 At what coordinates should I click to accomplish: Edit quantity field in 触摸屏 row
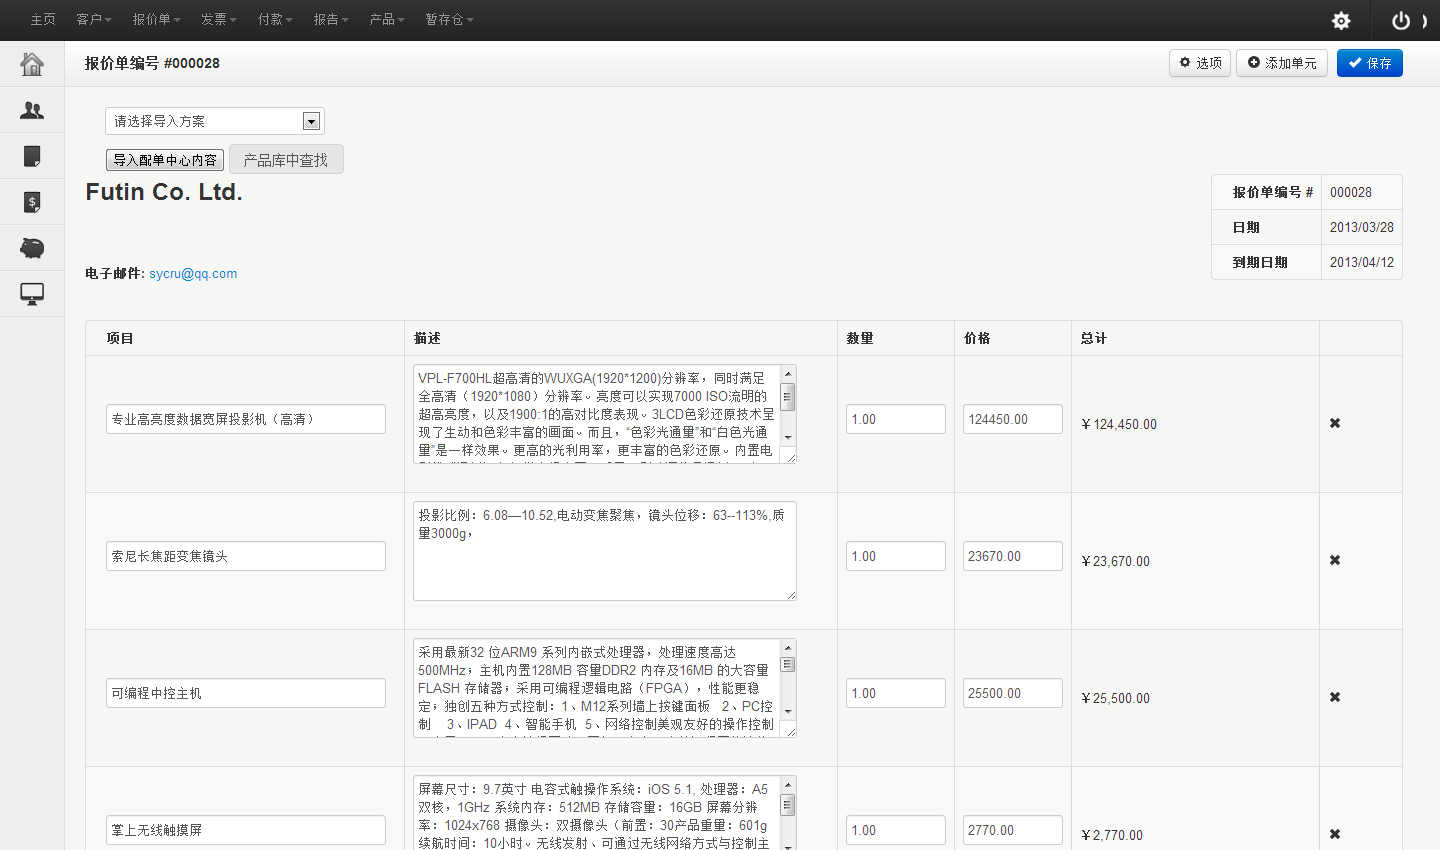(x=896, y=830)
